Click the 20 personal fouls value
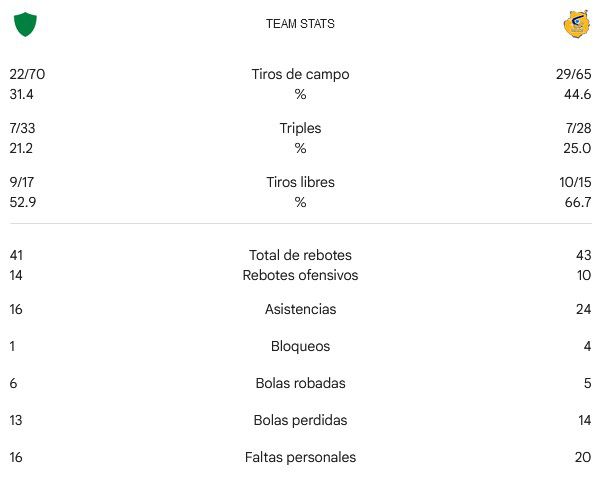This screenshot has height=478, width=601. pyautogui.click(x=583, y=457)
